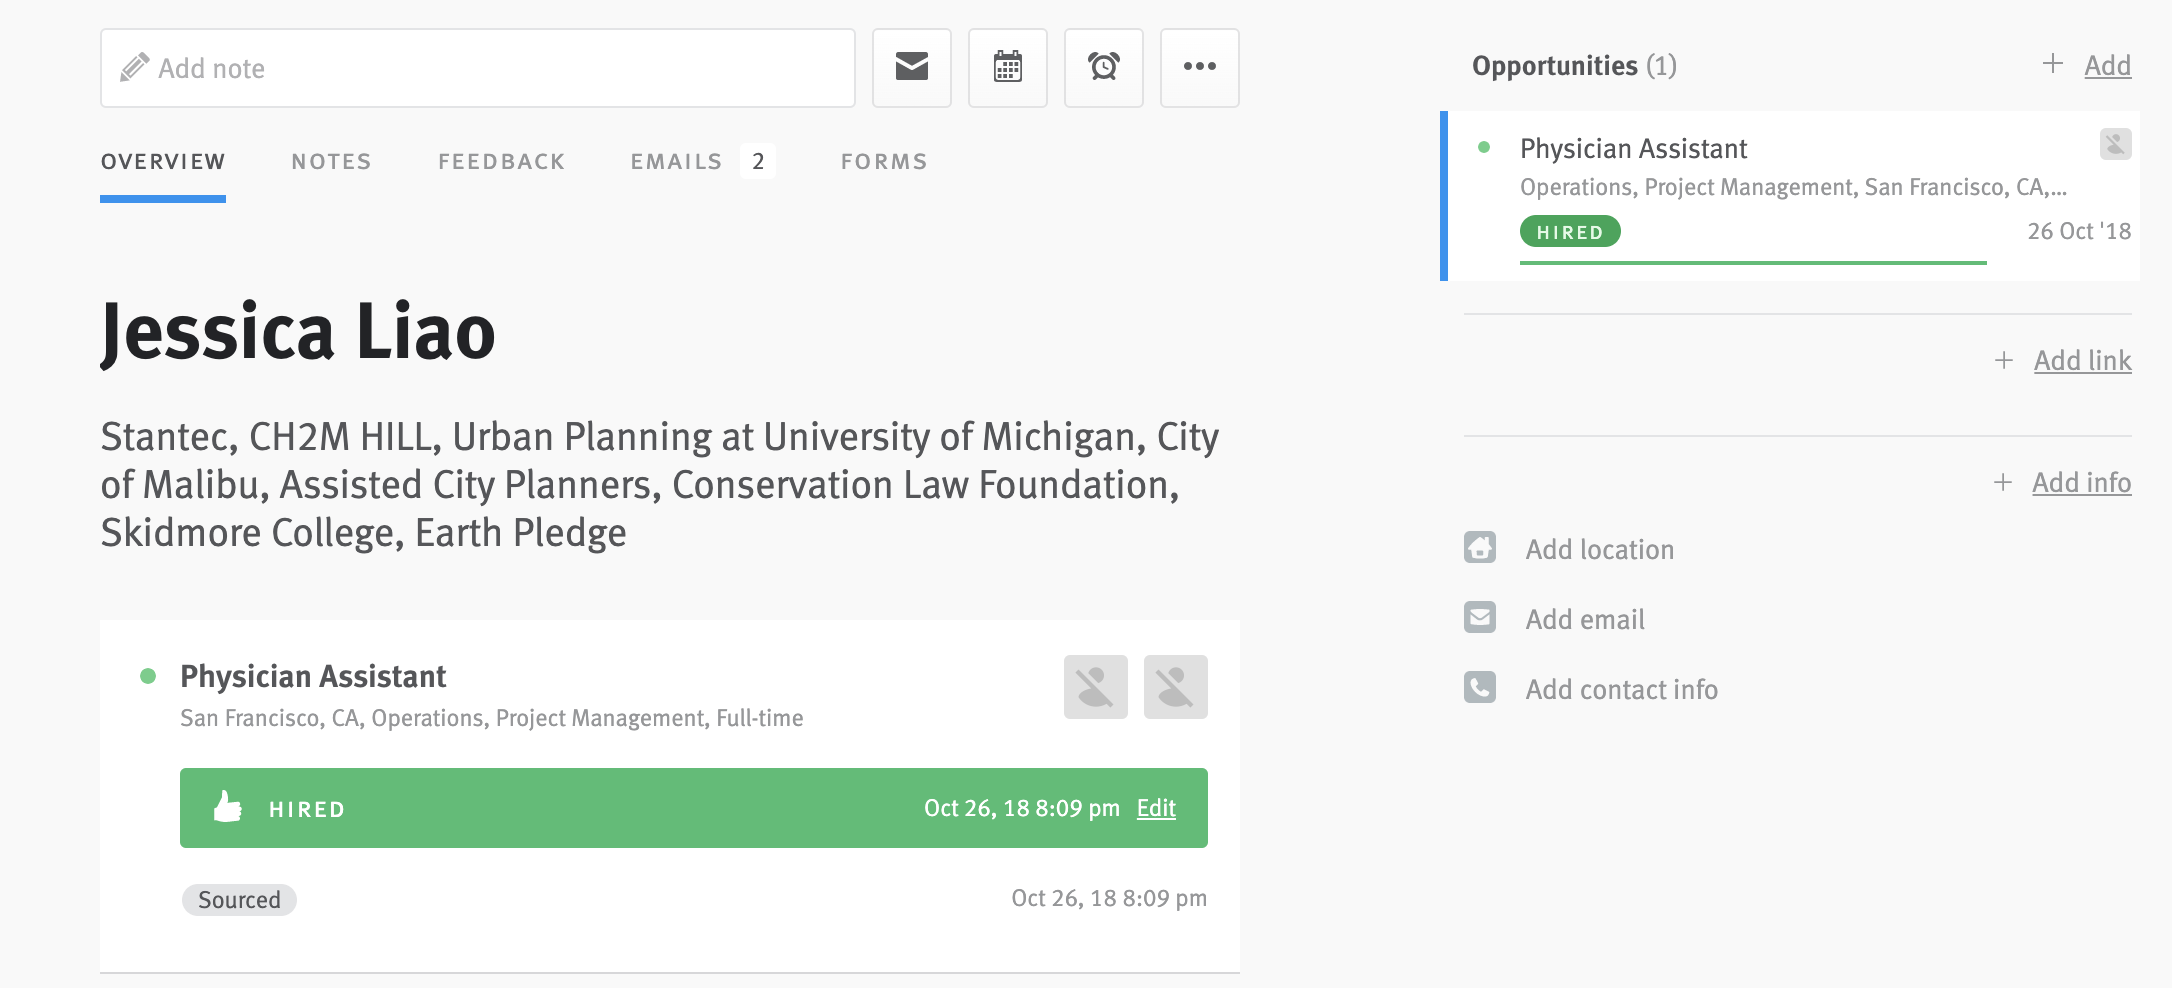
Task: Click Oct 26, 18 8:09 pm beside Sourced
Action: point(1109,898)
